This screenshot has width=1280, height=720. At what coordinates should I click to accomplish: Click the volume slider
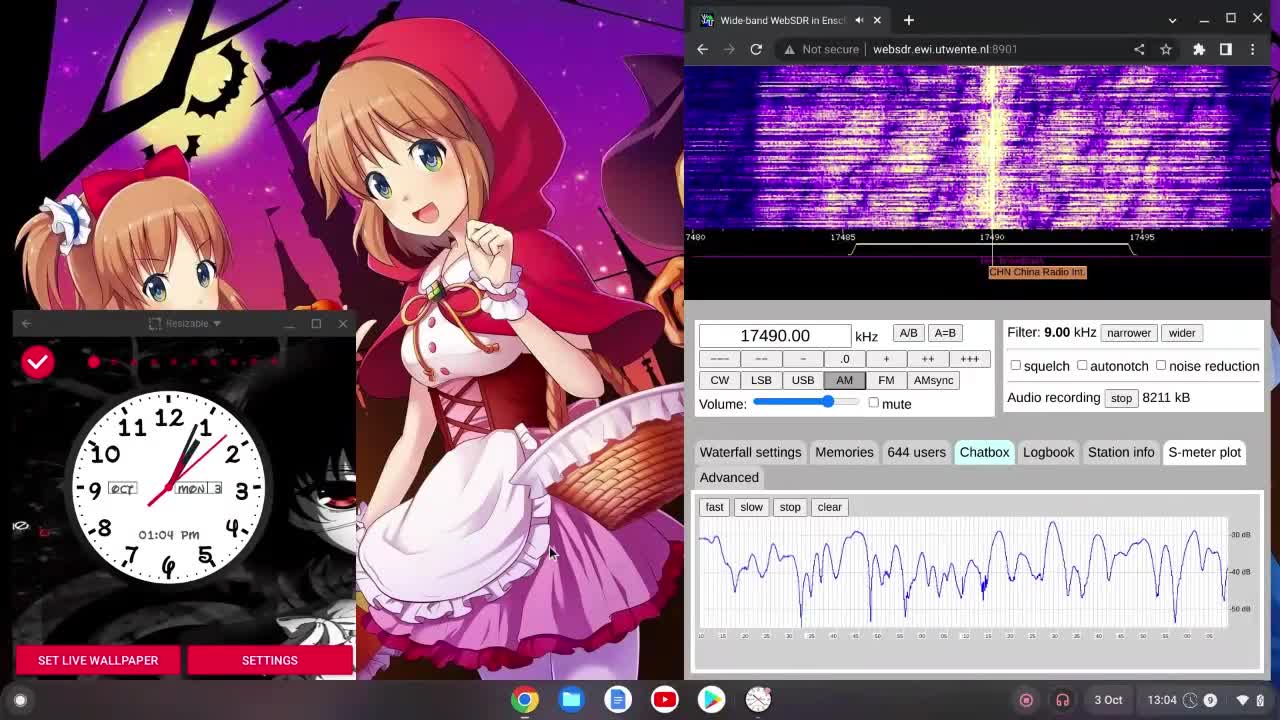pos(806,402)
